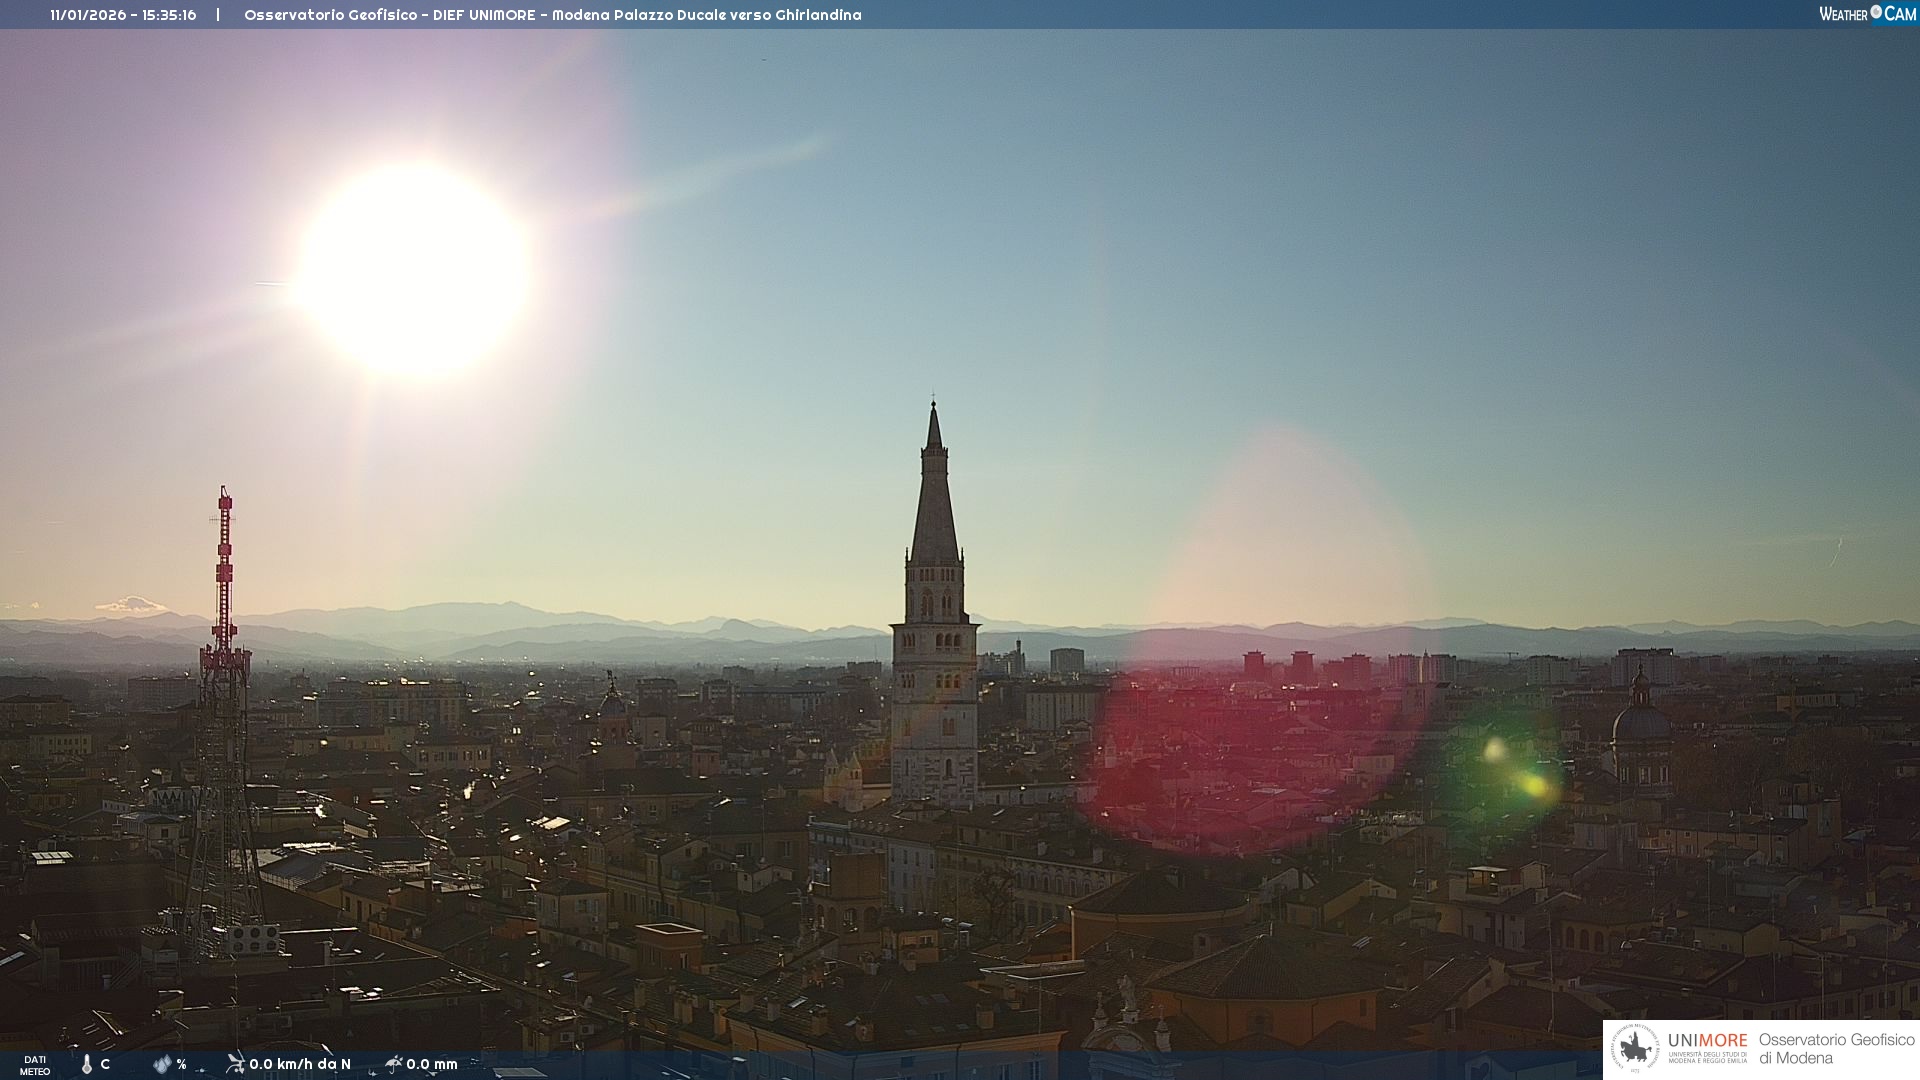Click the UNIMORE wordmark text

click(1707, 1040)
